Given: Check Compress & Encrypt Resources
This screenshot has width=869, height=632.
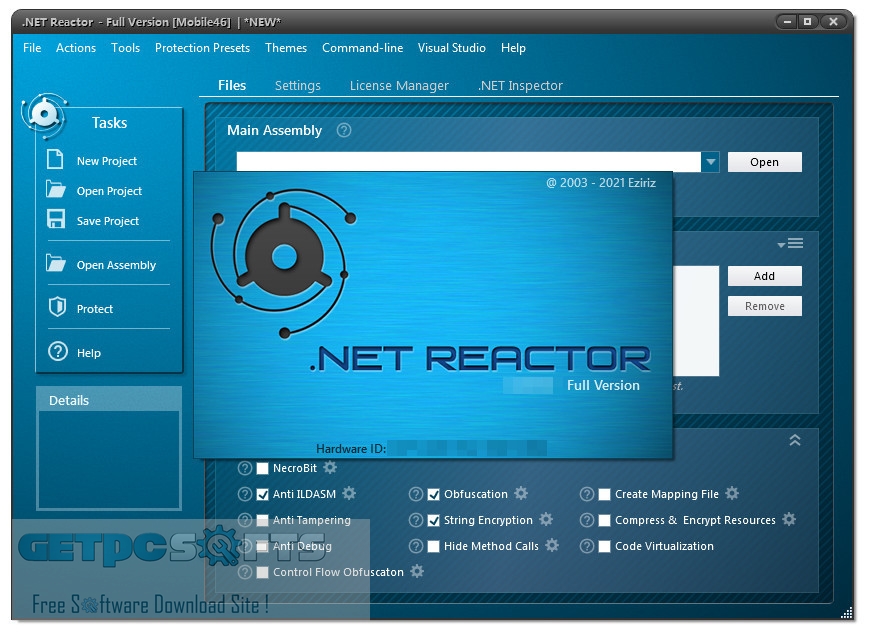Looking at the screenshot, I should 605,521.
